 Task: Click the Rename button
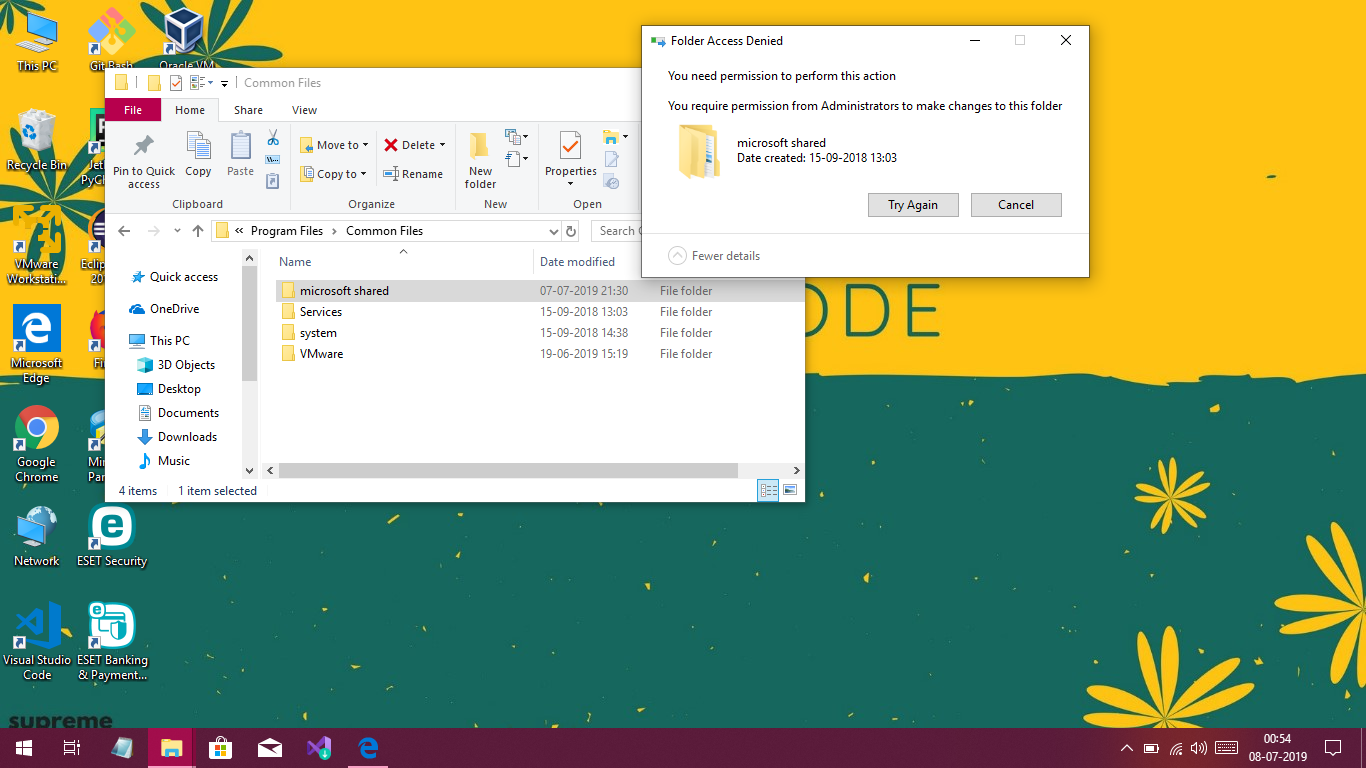click(412, 174)
